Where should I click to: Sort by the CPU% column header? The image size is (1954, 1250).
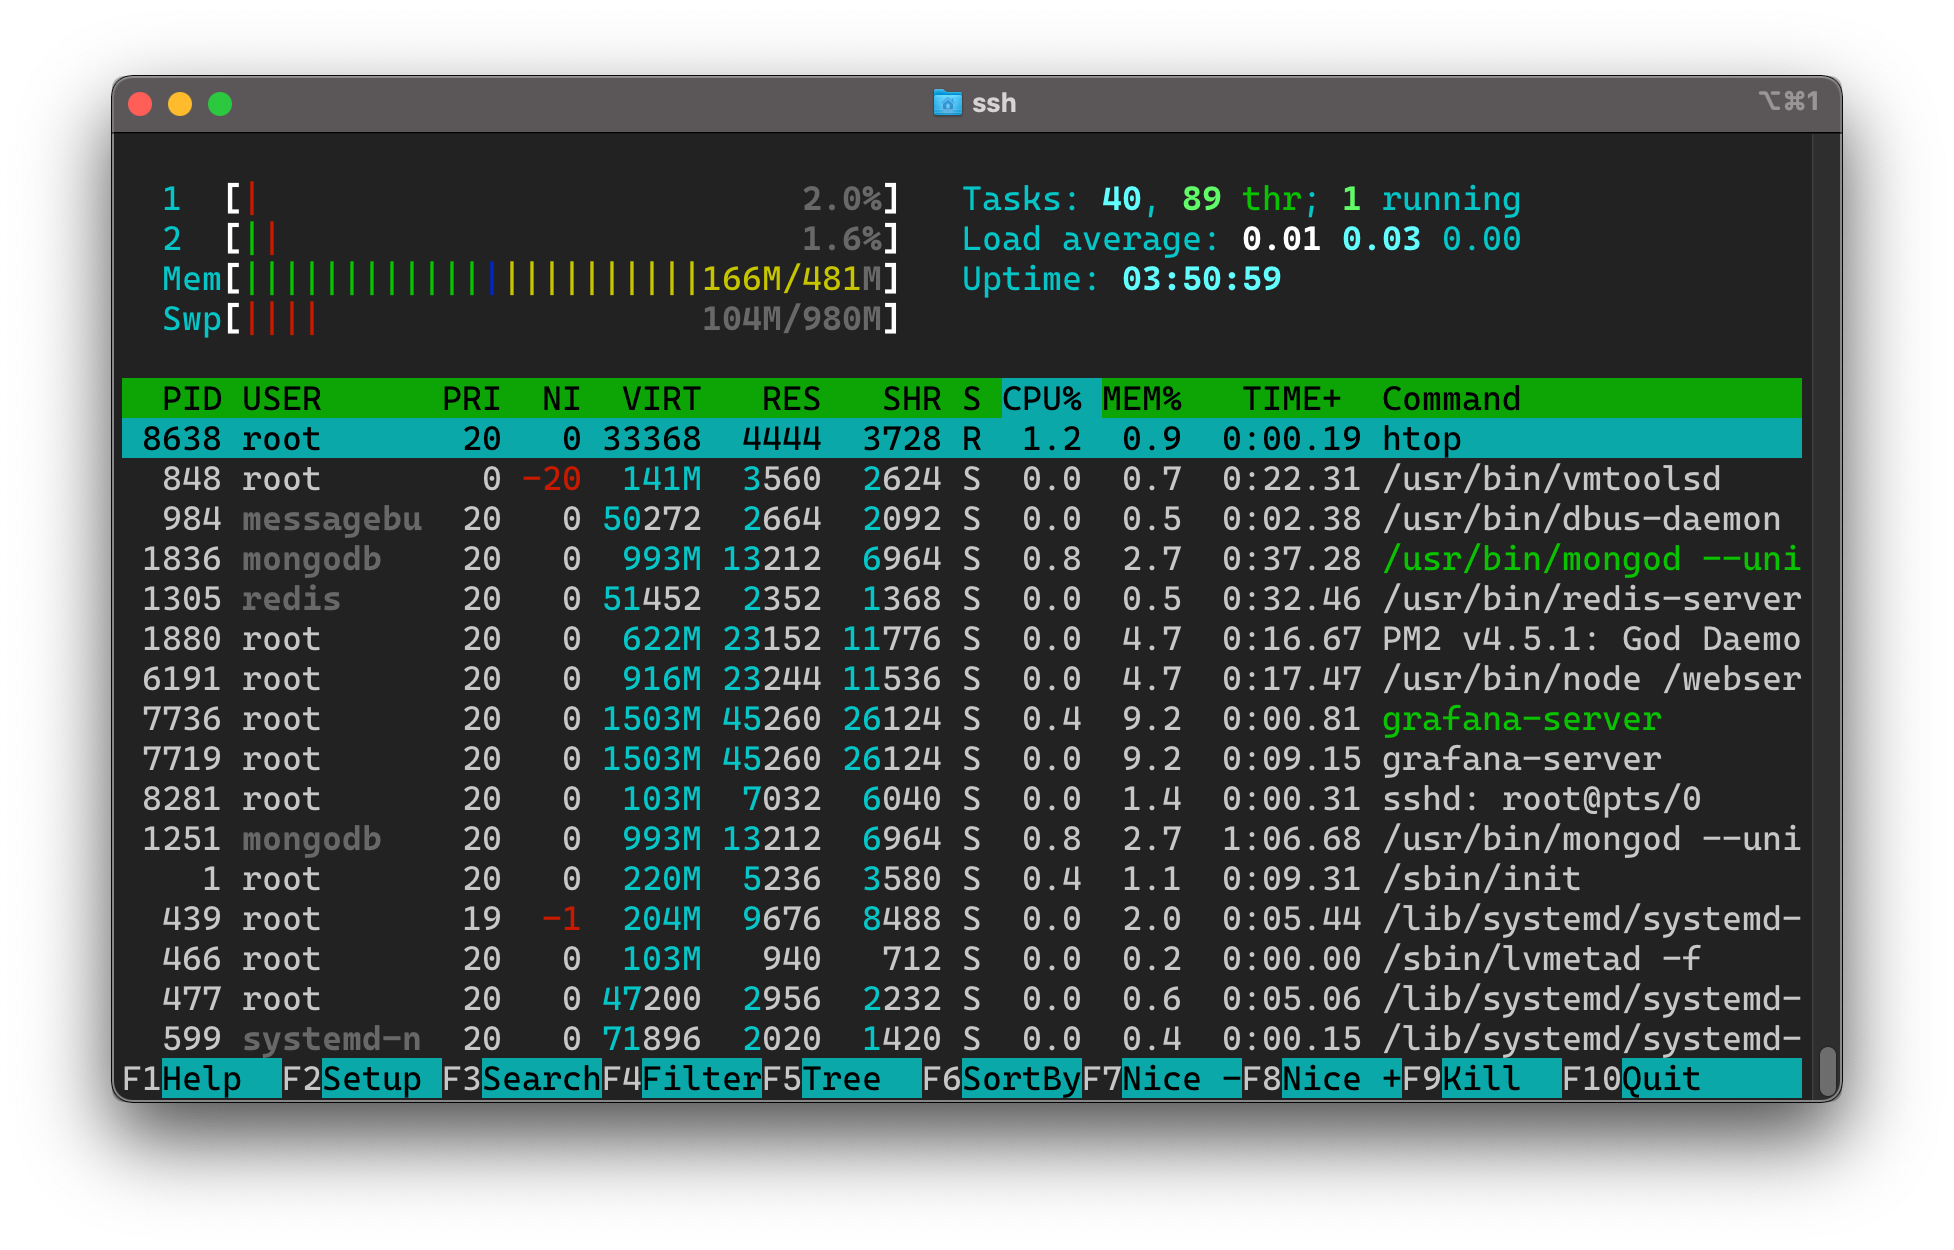point(1041,399)
